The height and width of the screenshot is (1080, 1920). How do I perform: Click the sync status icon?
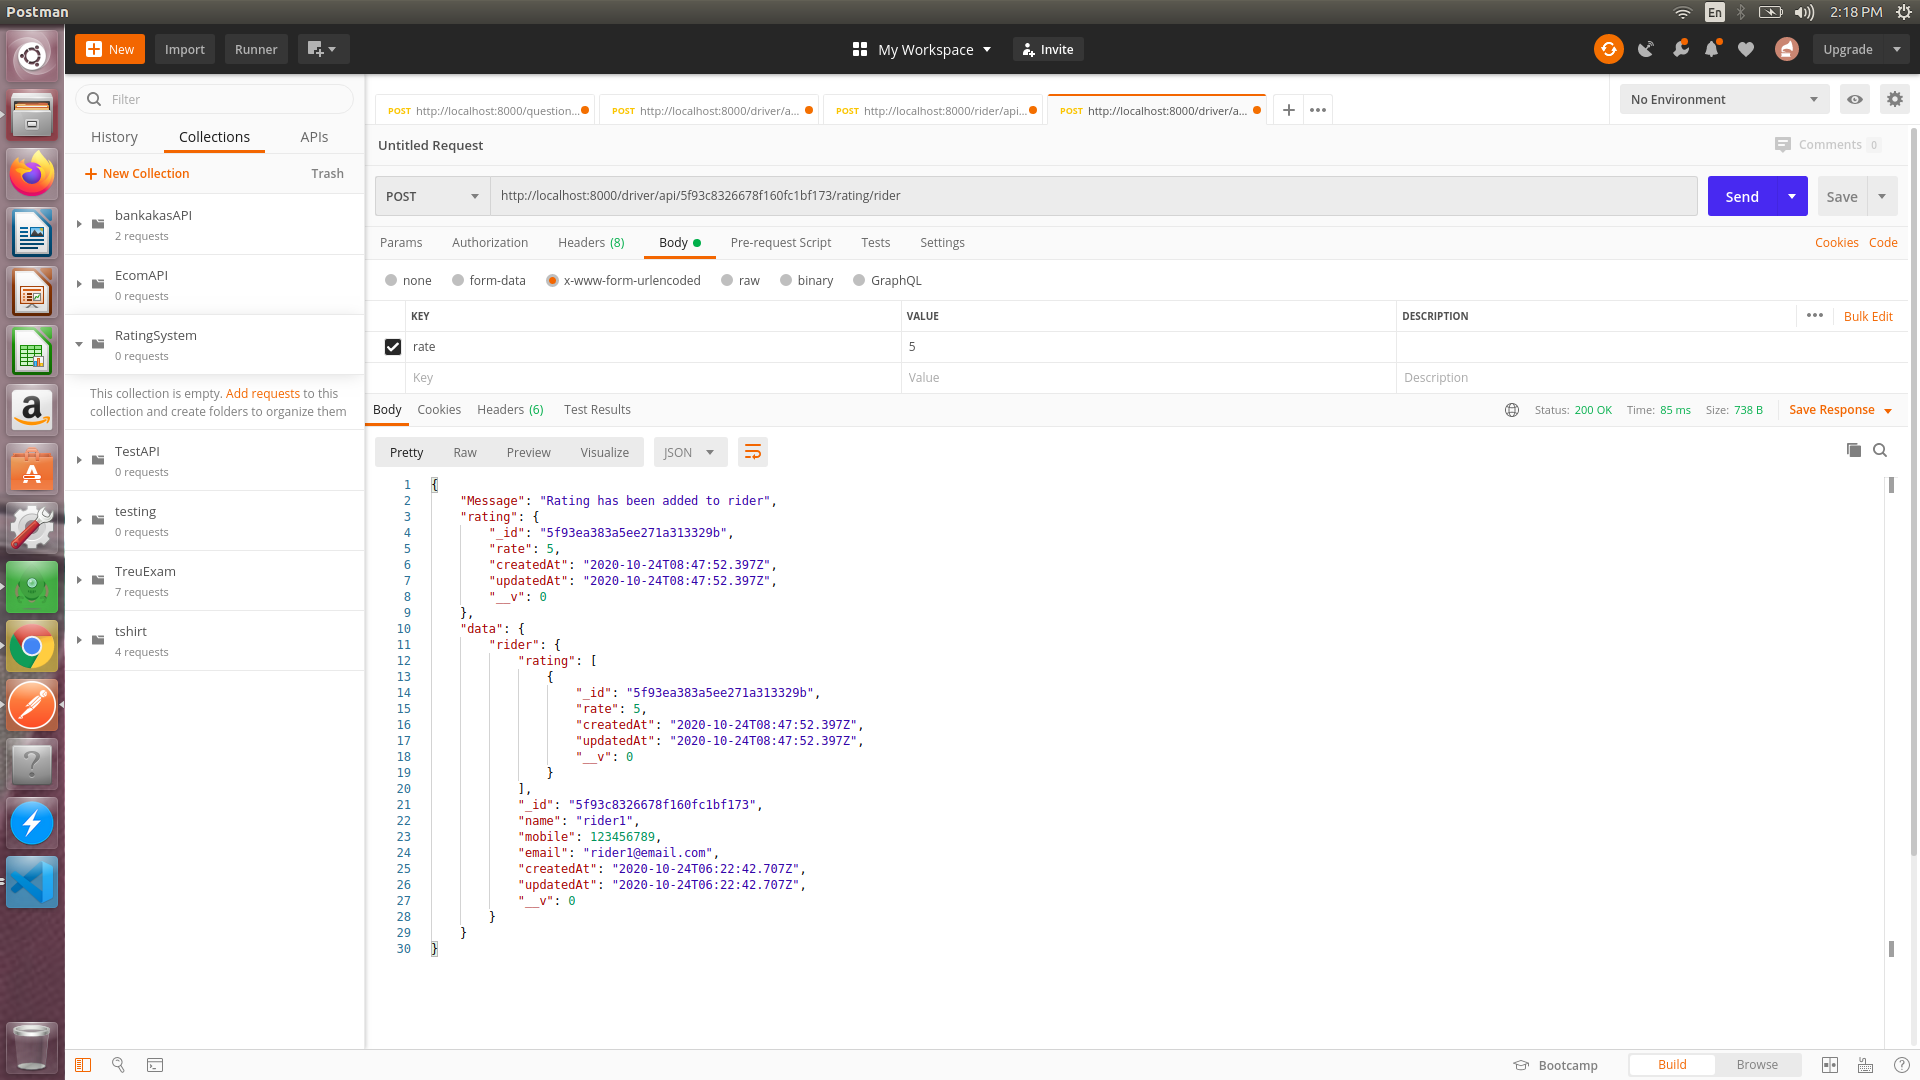[1608, 49]
